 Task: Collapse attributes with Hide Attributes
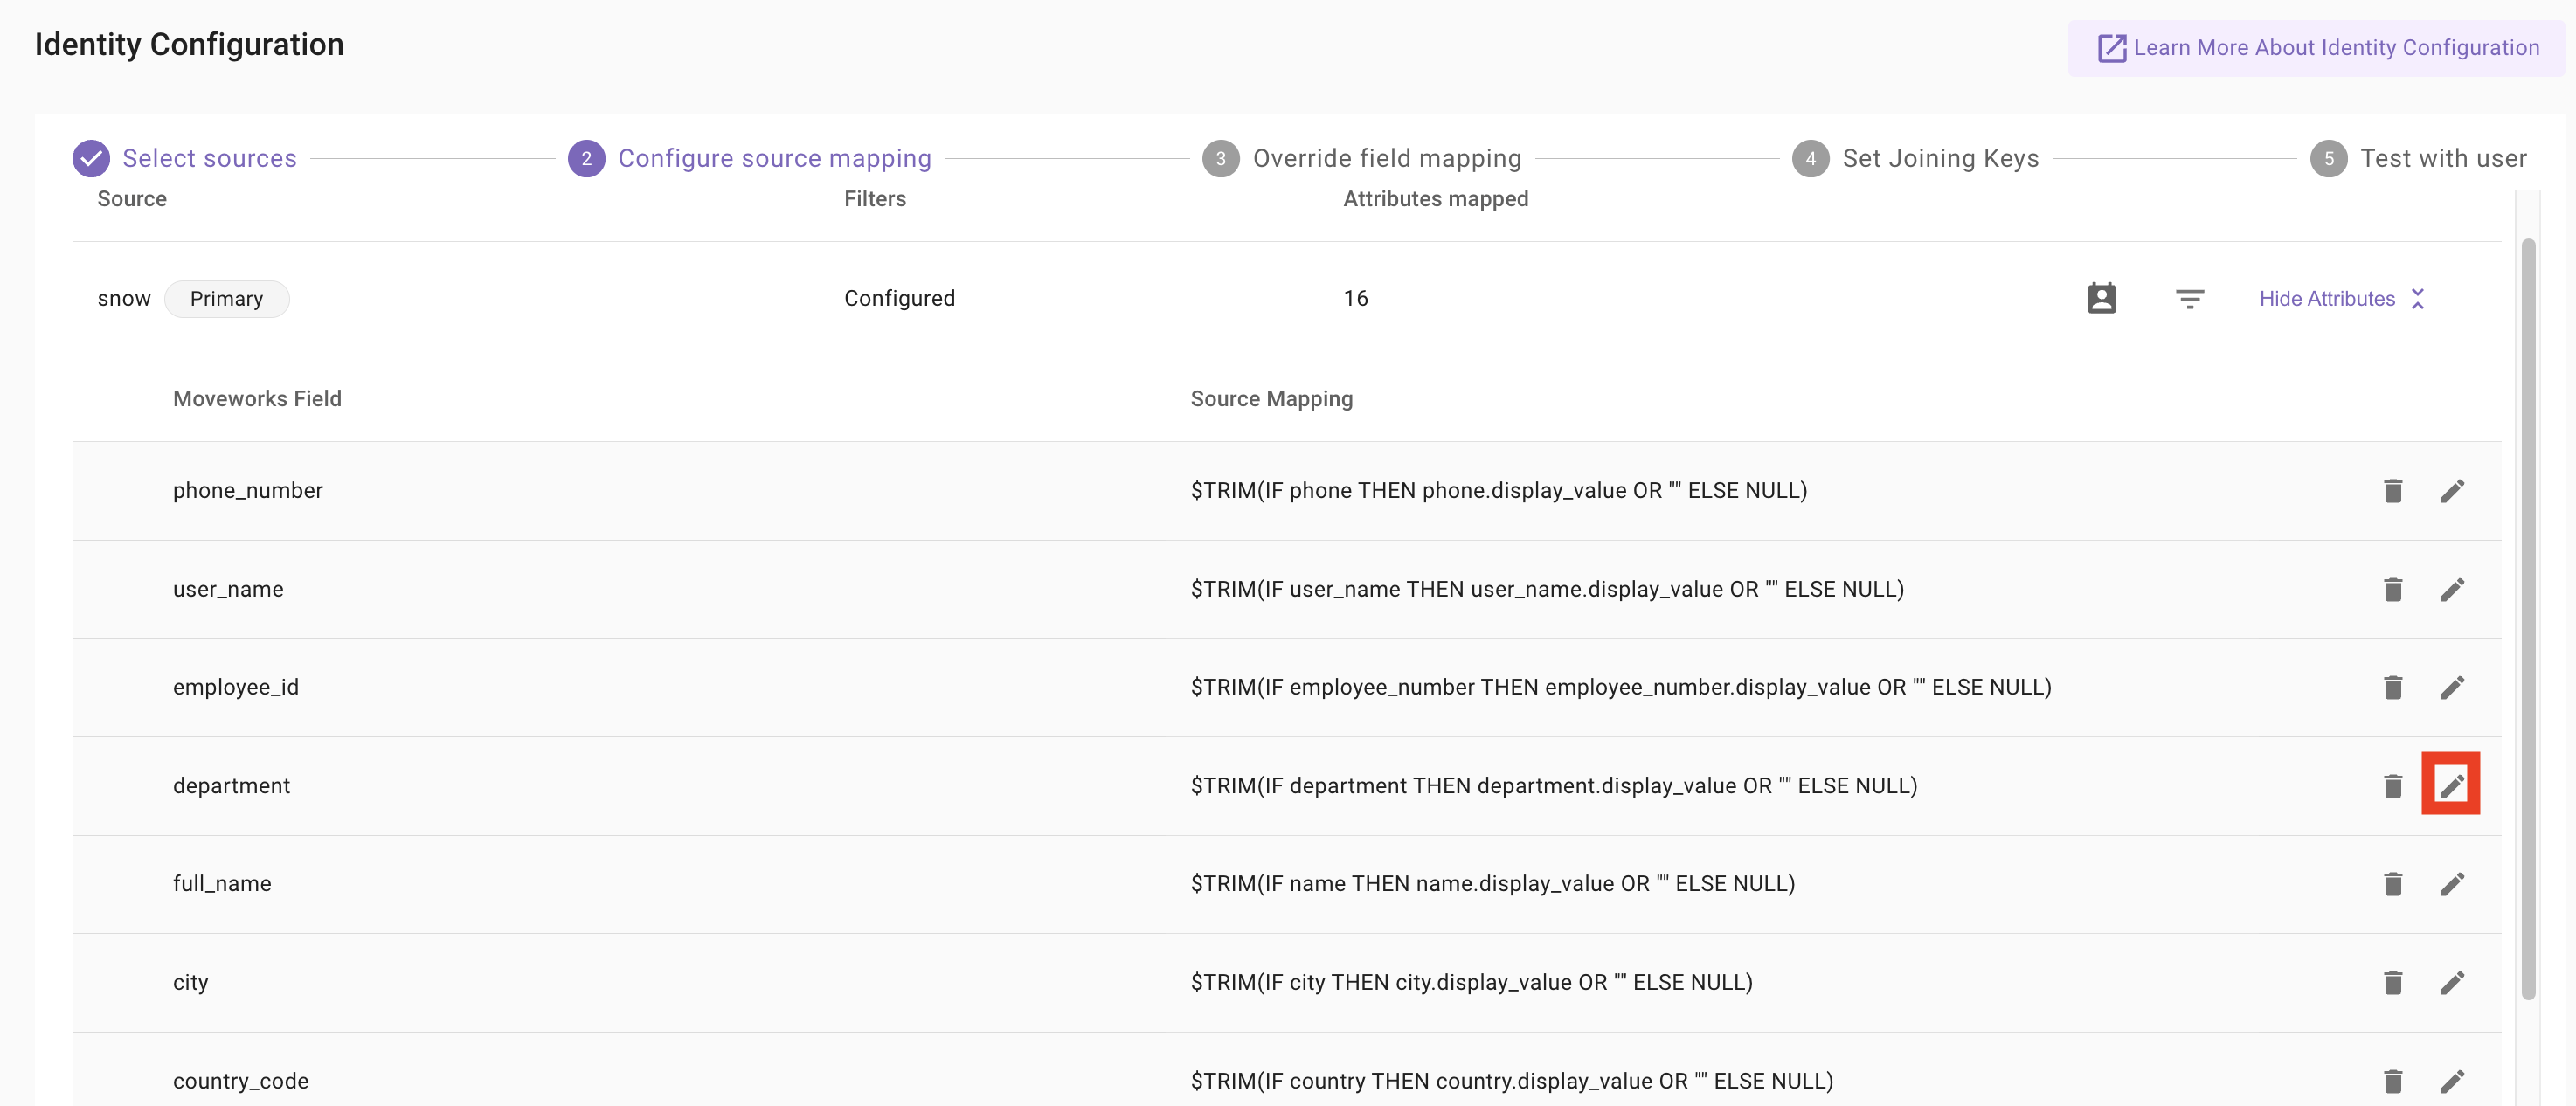pyautogui.click(x=2342, y=299)
